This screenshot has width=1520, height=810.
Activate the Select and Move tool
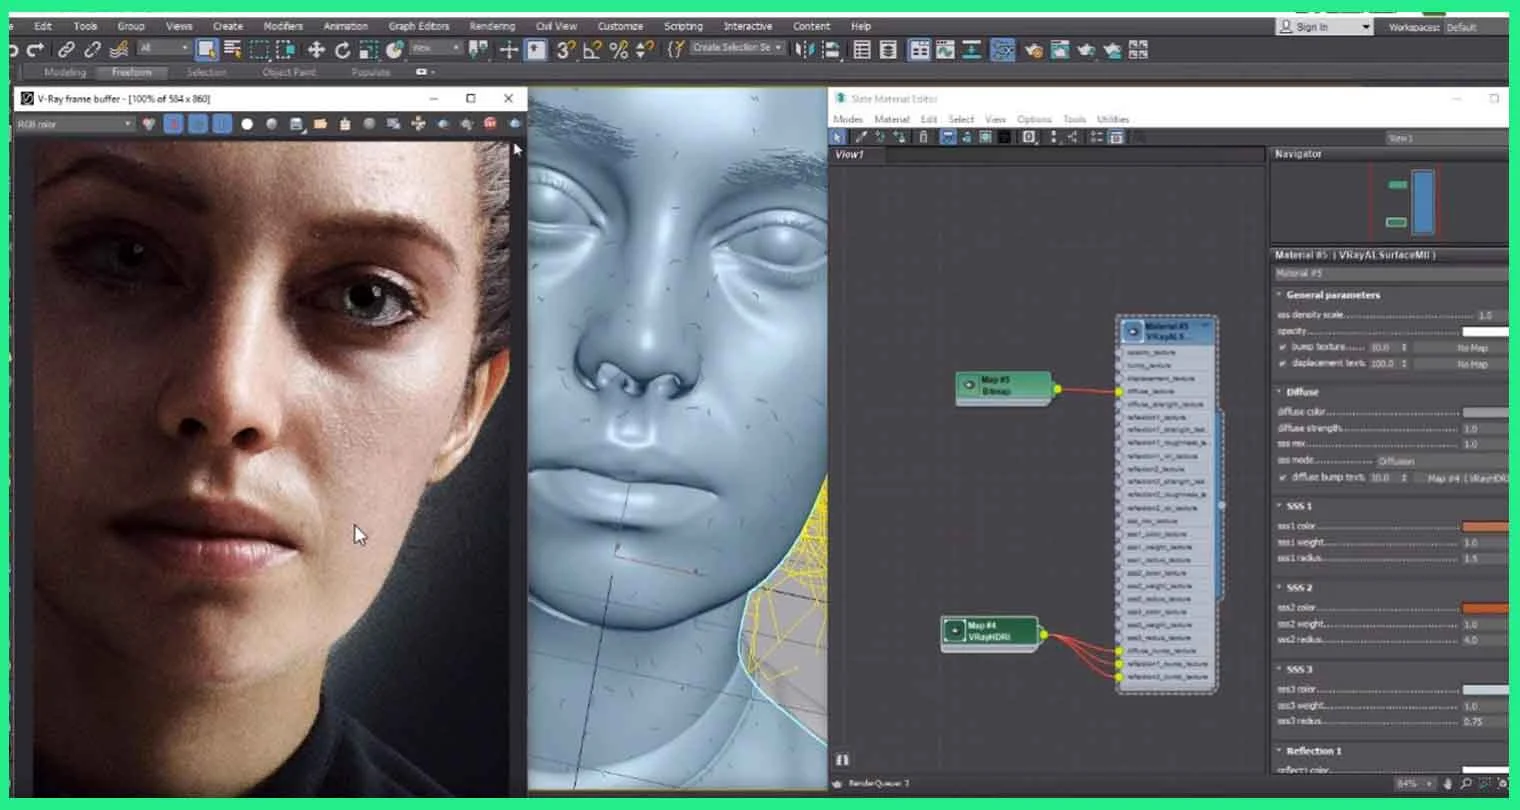pos(316,49)
